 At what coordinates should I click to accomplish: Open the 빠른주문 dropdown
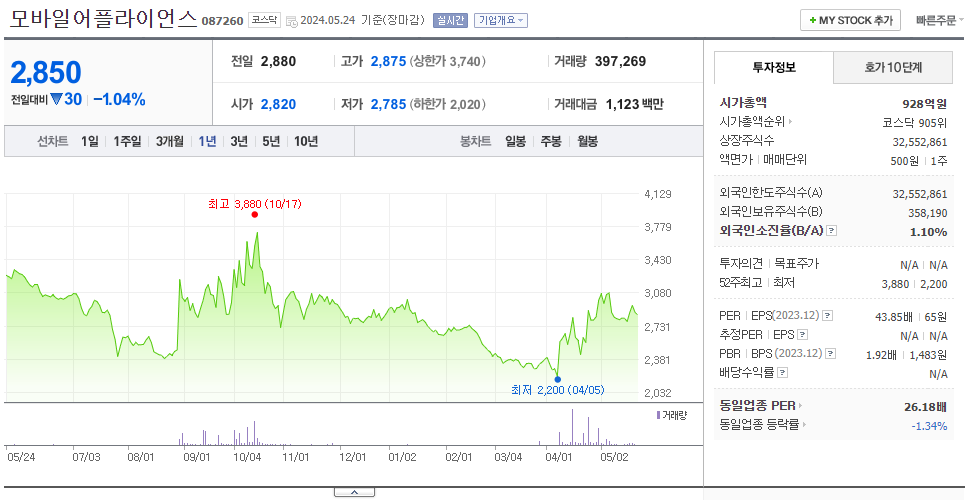point(940,20)
